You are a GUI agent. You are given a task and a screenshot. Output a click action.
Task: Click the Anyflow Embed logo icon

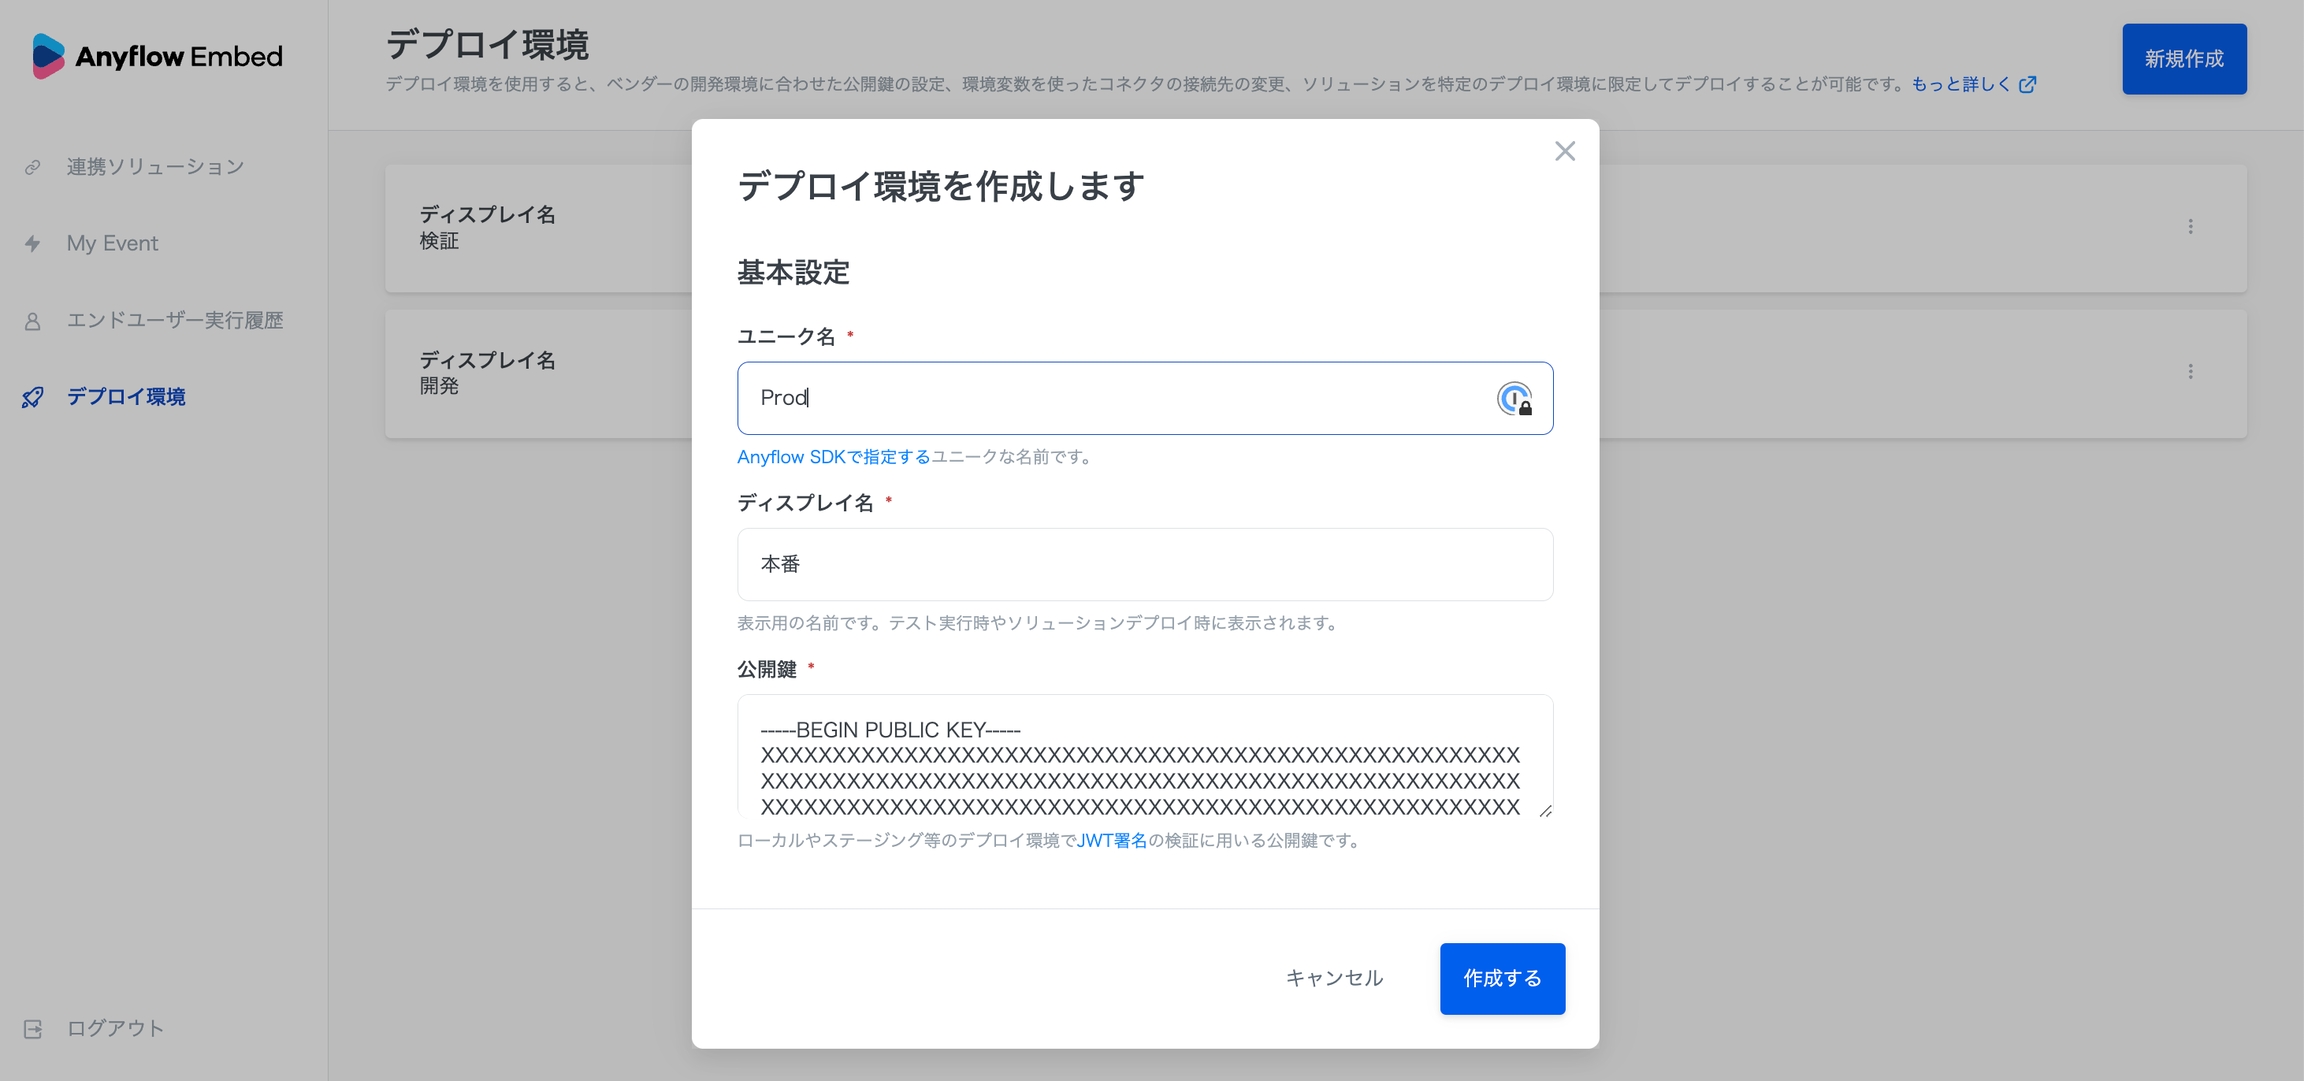[47, 56]
